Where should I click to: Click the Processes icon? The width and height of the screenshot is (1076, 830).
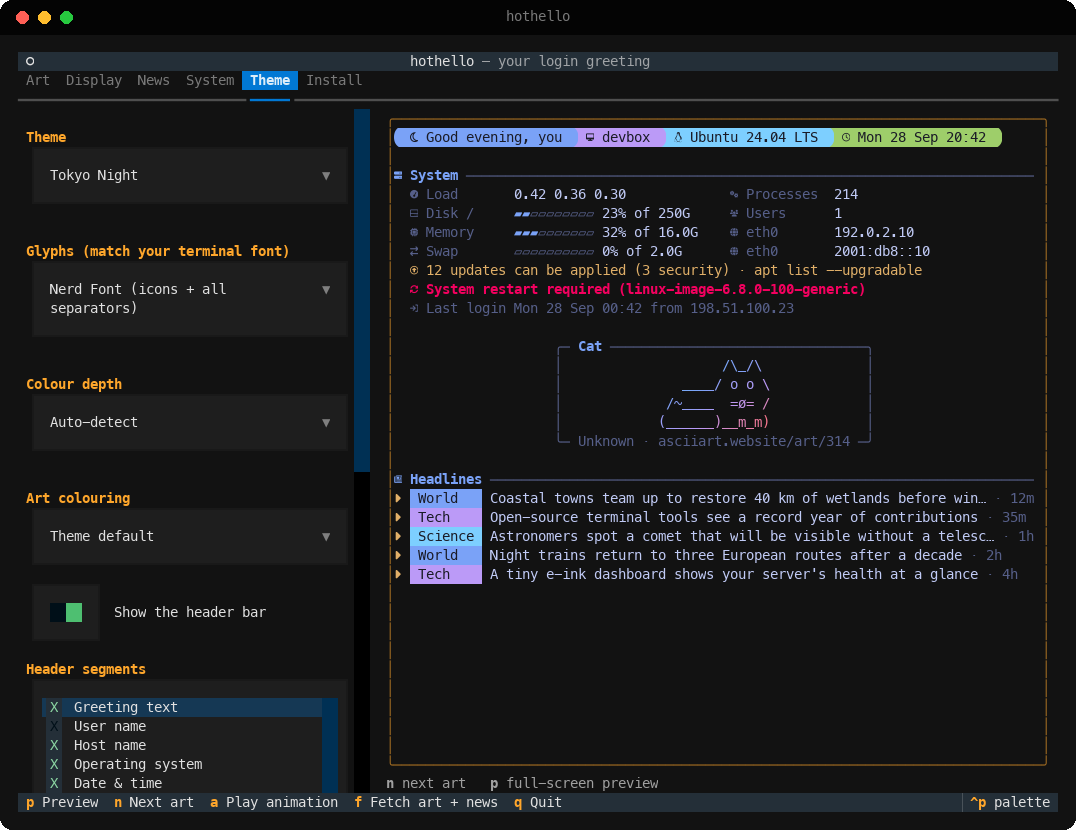(x=734, y=194)
